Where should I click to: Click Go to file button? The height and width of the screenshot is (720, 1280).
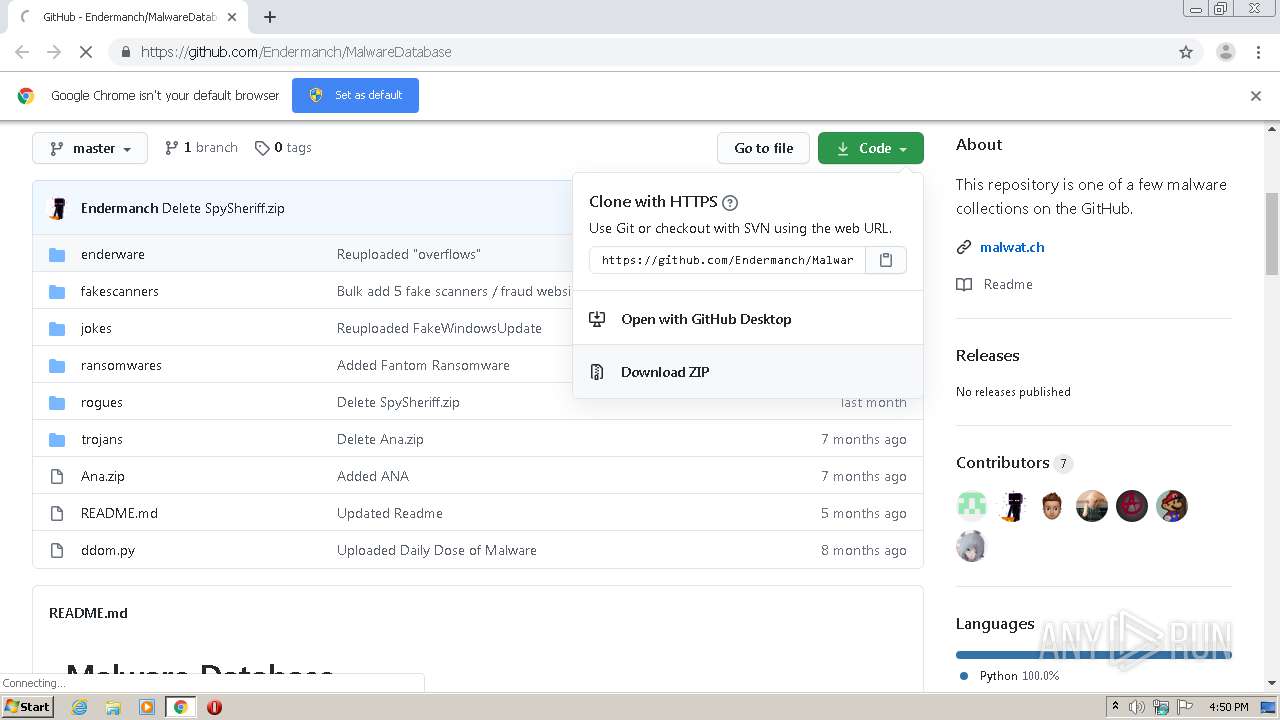(x=763, y=148)
